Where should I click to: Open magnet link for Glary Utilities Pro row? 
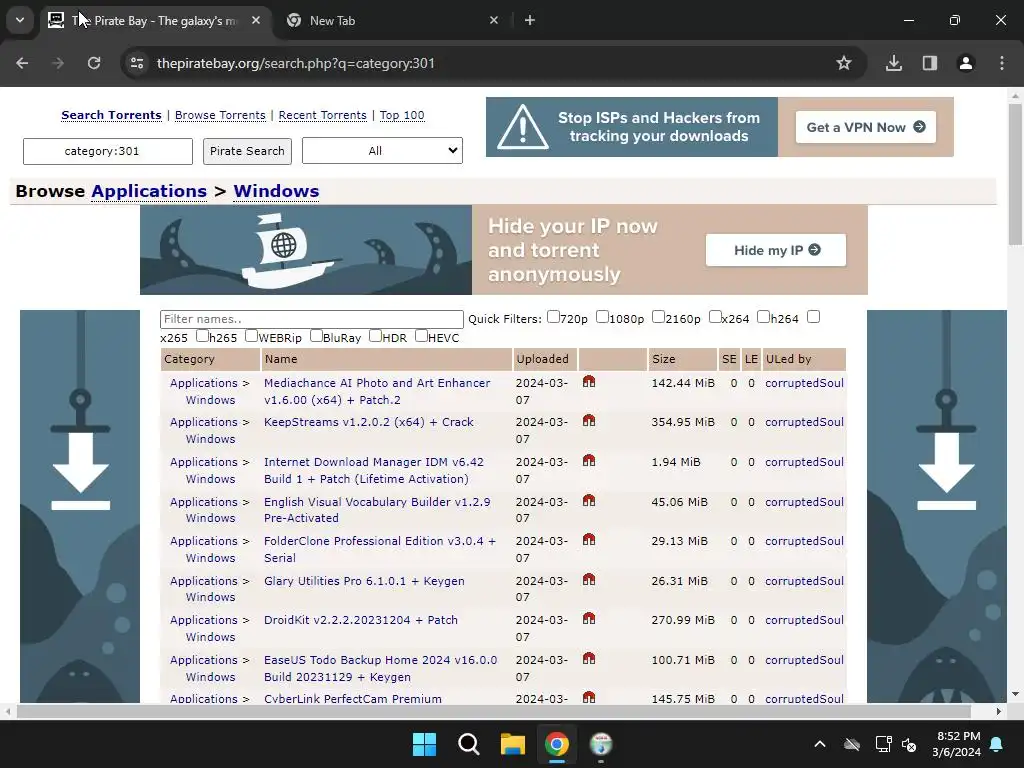pos(588,580)
